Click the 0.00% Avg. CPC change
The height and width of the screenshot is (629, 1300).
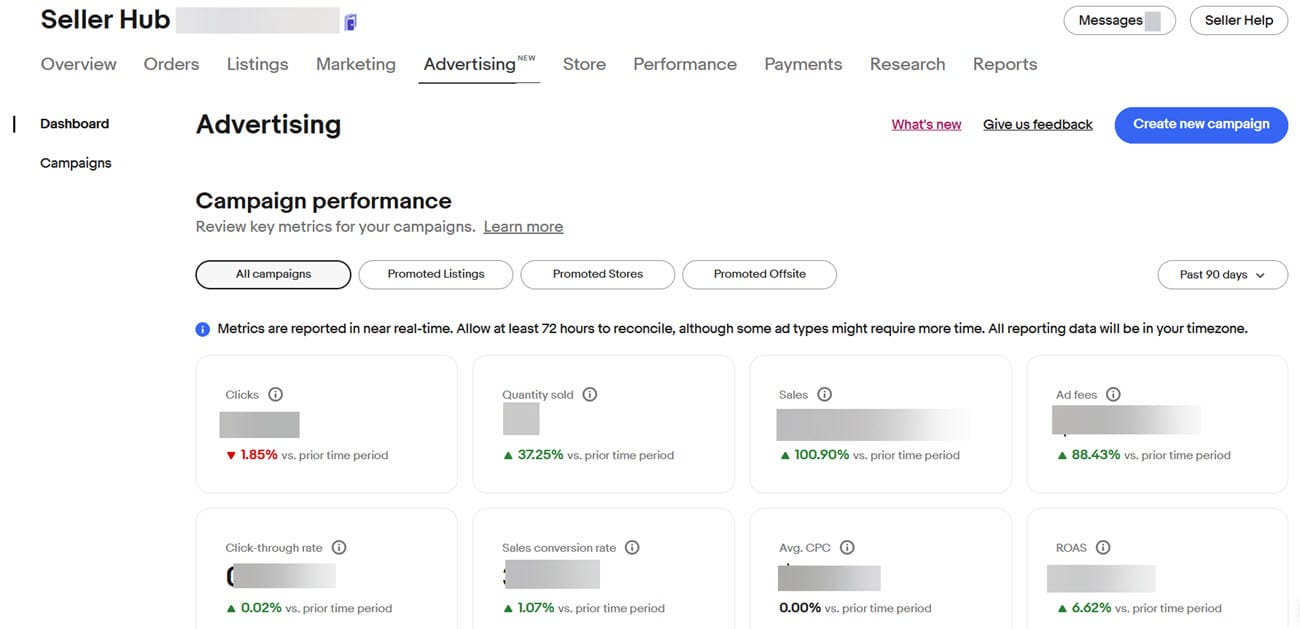[x=800, y=608]
